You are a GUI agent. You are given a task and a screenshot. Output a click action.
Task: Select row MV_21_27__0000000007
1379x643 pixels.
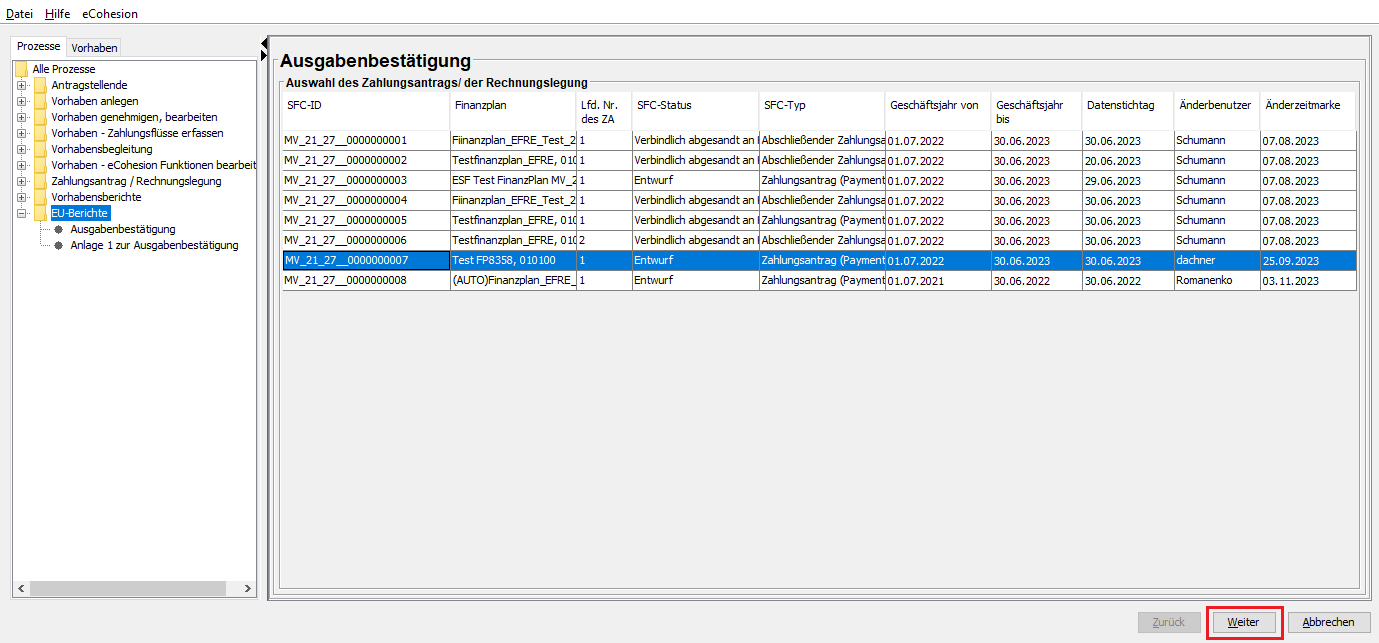[819, 260]
